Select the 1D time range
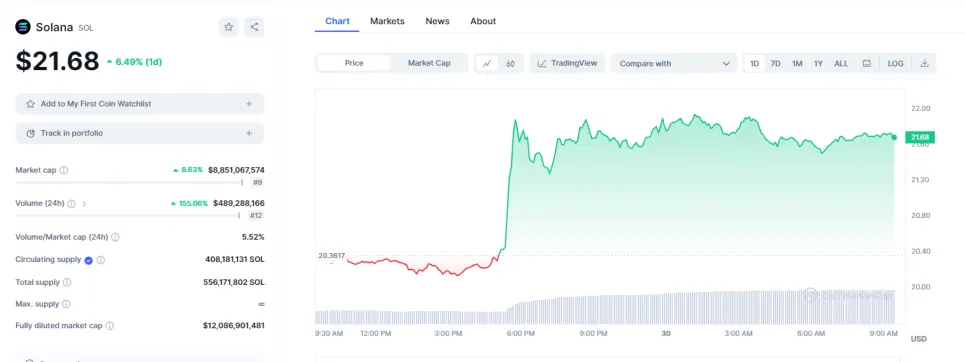This screenshot has width=966, height=362. 754,63
